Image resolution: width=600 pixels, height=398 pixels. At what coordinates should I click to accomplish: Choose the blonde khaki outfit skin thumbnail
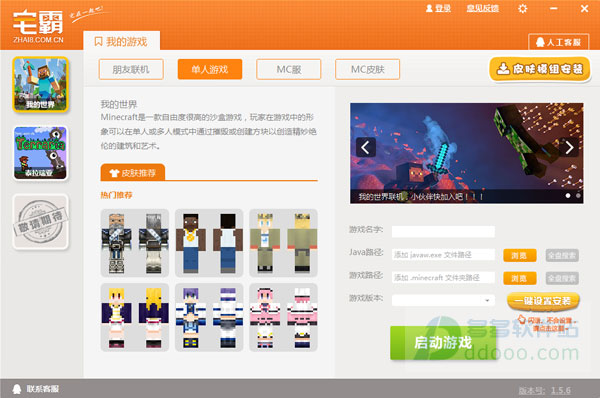[283, 243]
